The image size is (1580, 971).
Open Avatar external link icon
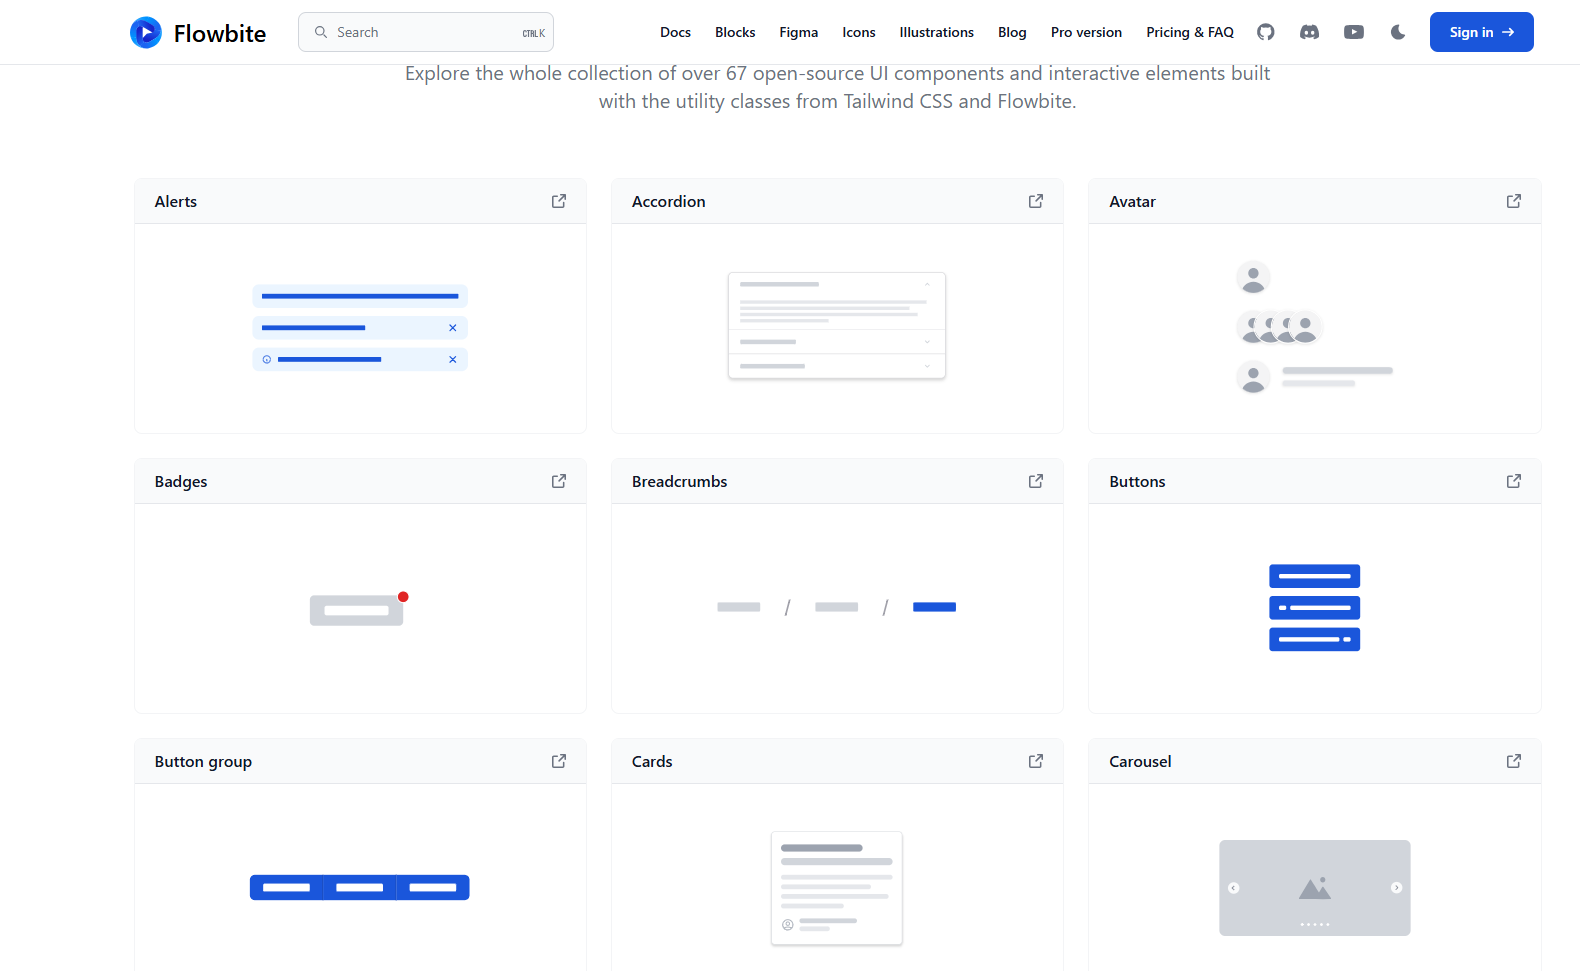pyautogui.click(x=1513, y=201)
